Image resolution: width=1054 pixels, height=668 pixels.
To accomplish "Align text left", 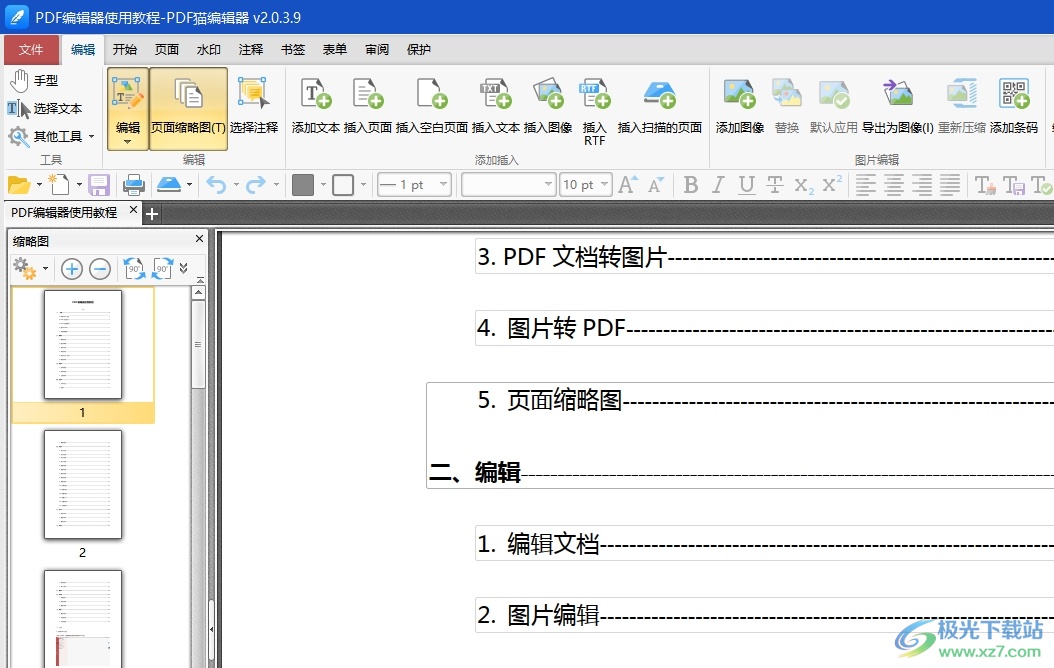I will click(x=866, y=185).
